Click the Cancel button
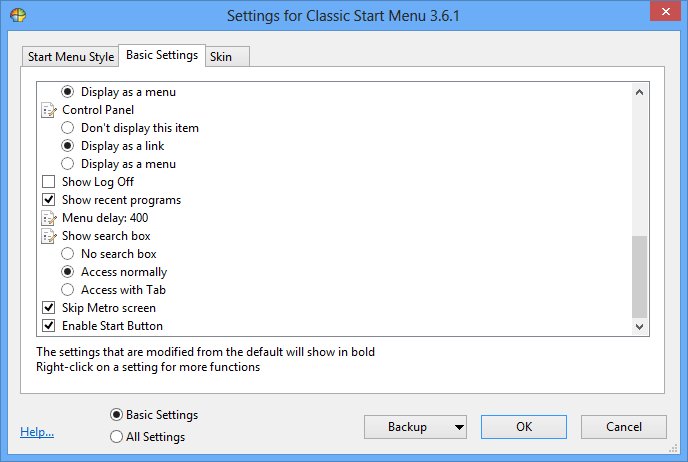Image resolution: width=688 pixels, height=462 pixels. (x=624, y=427)
